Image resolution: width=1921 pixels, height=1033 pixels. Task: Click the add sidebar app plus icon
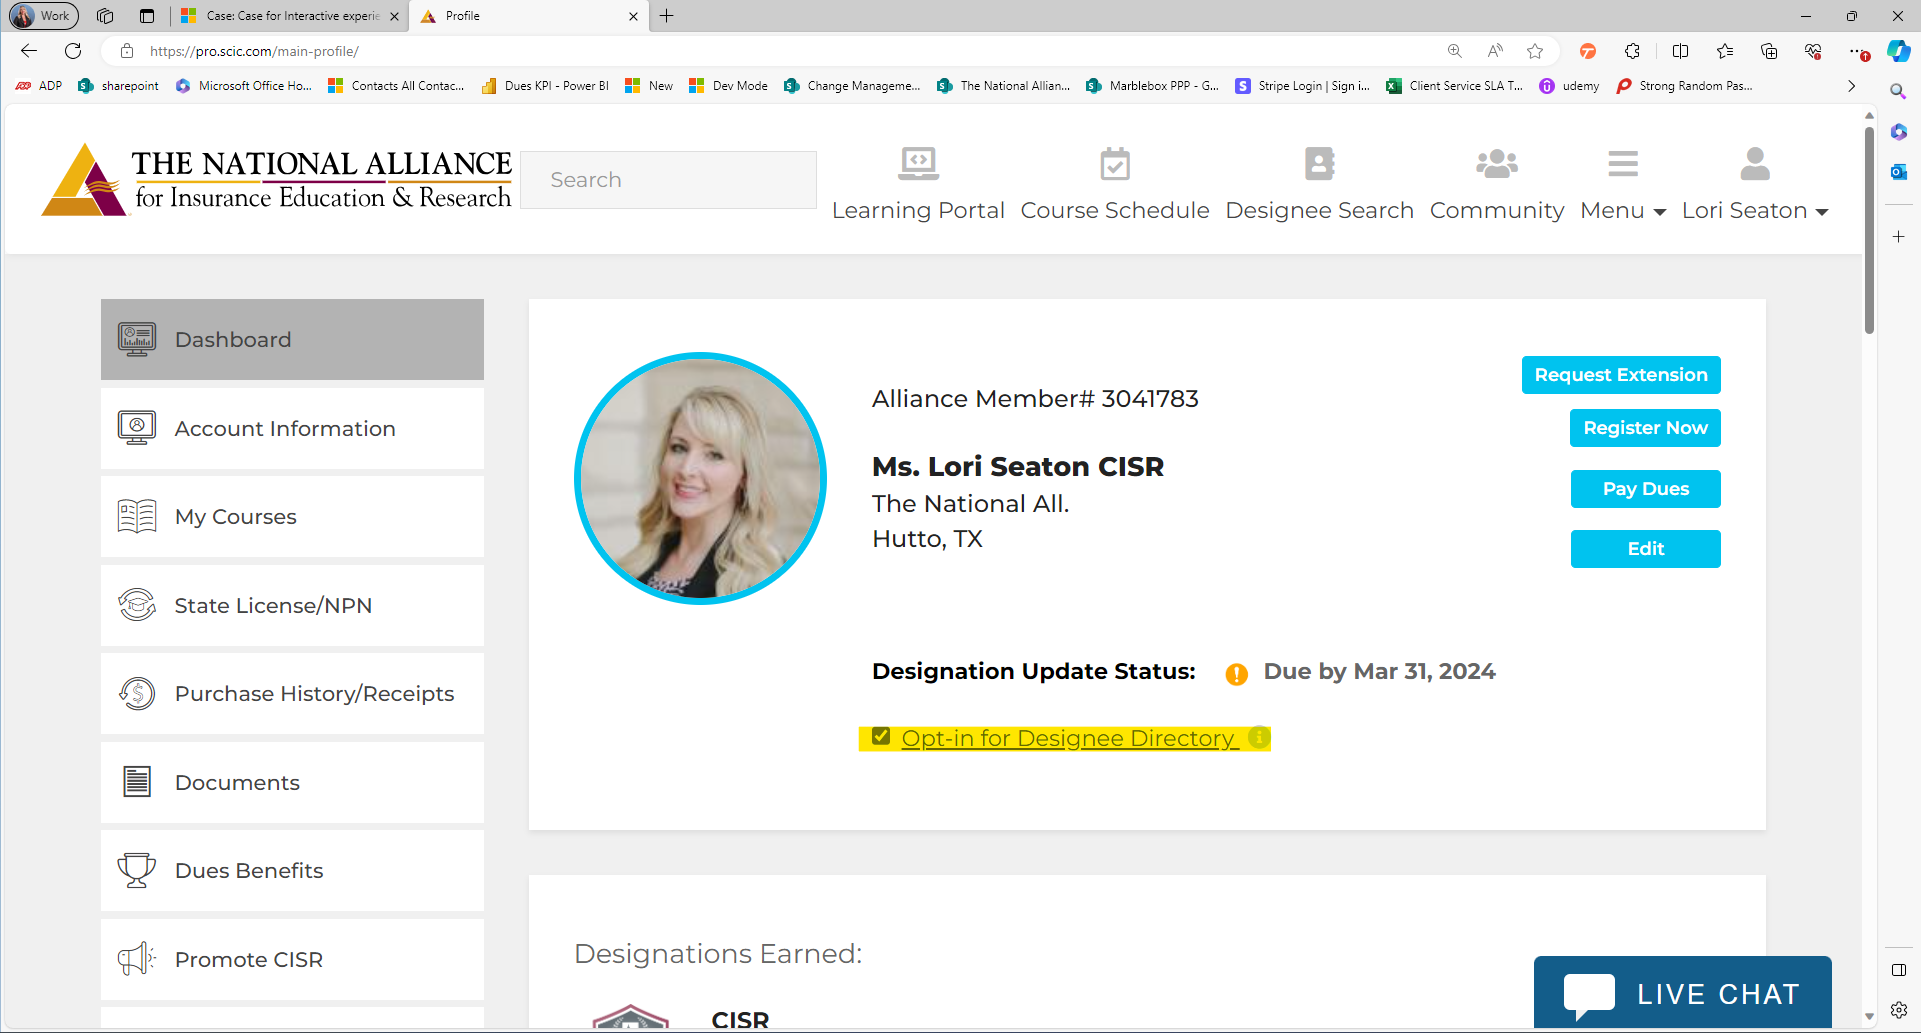tap(1899, 237)
